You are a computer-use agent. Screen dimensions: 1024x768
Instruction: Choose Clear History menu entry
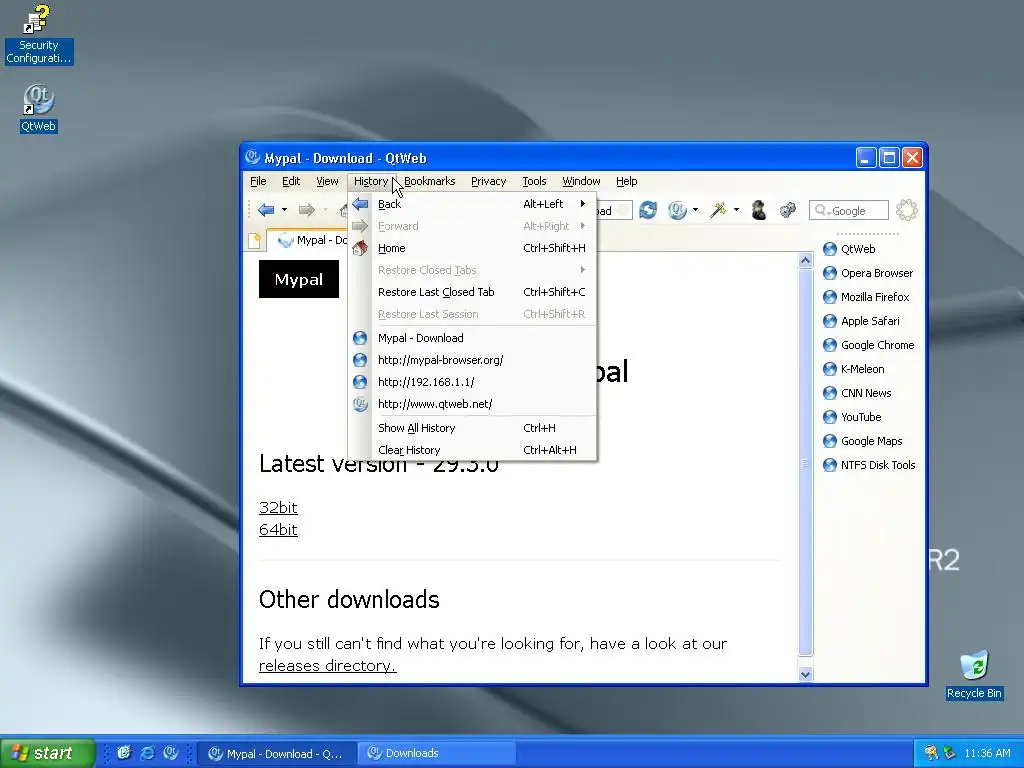coord(472,451)
